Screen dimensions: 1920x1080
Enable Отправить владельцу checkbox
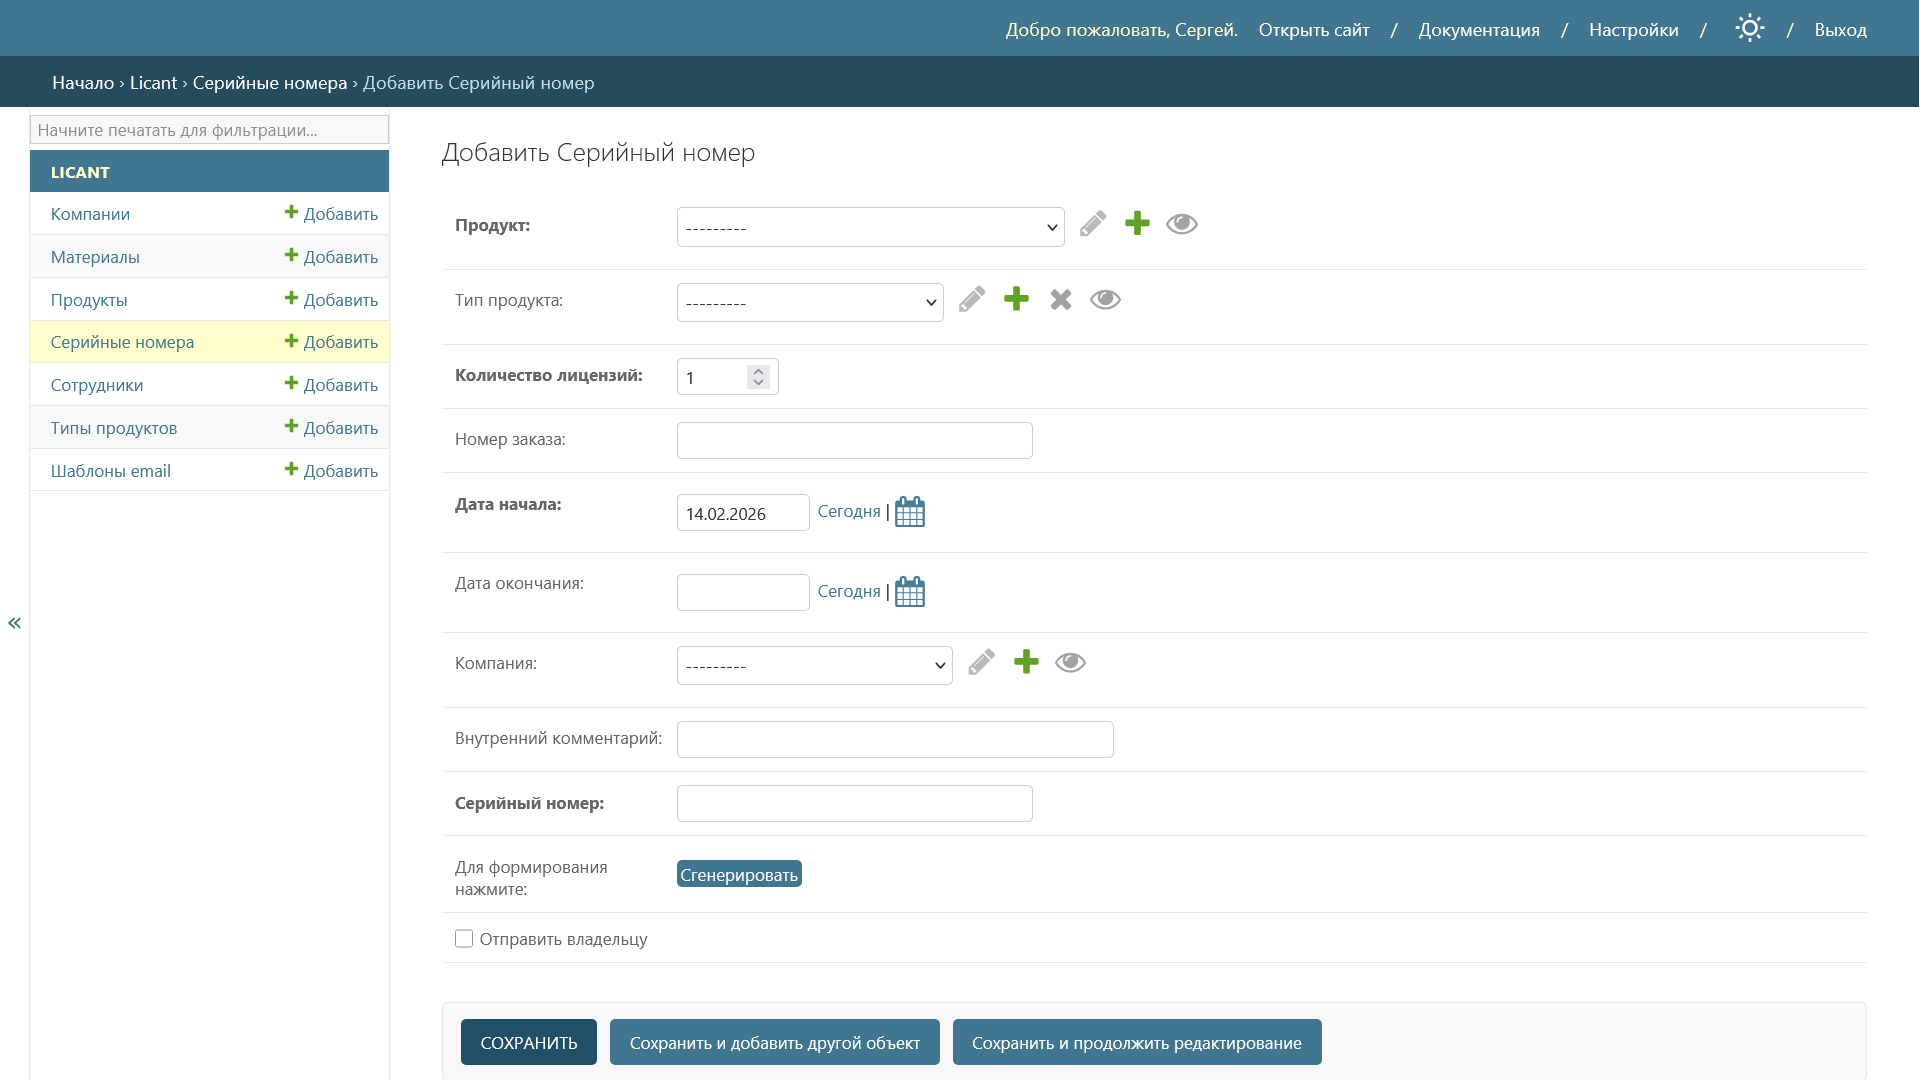464,939
